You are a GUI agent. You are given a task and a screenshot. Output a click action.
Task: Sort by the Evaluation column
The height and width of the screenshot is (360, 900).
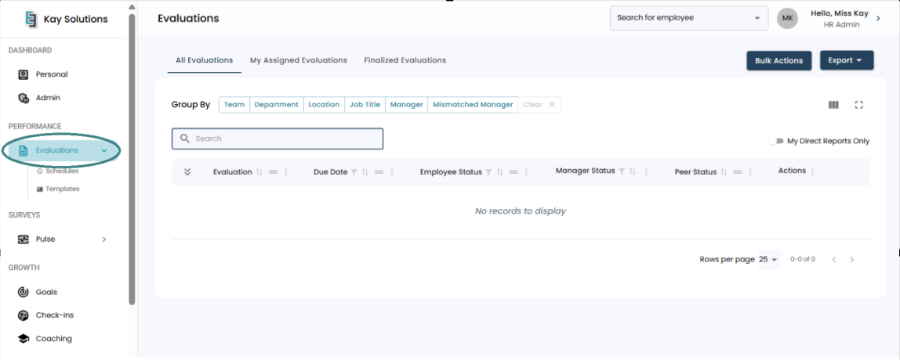coord(259,172)
